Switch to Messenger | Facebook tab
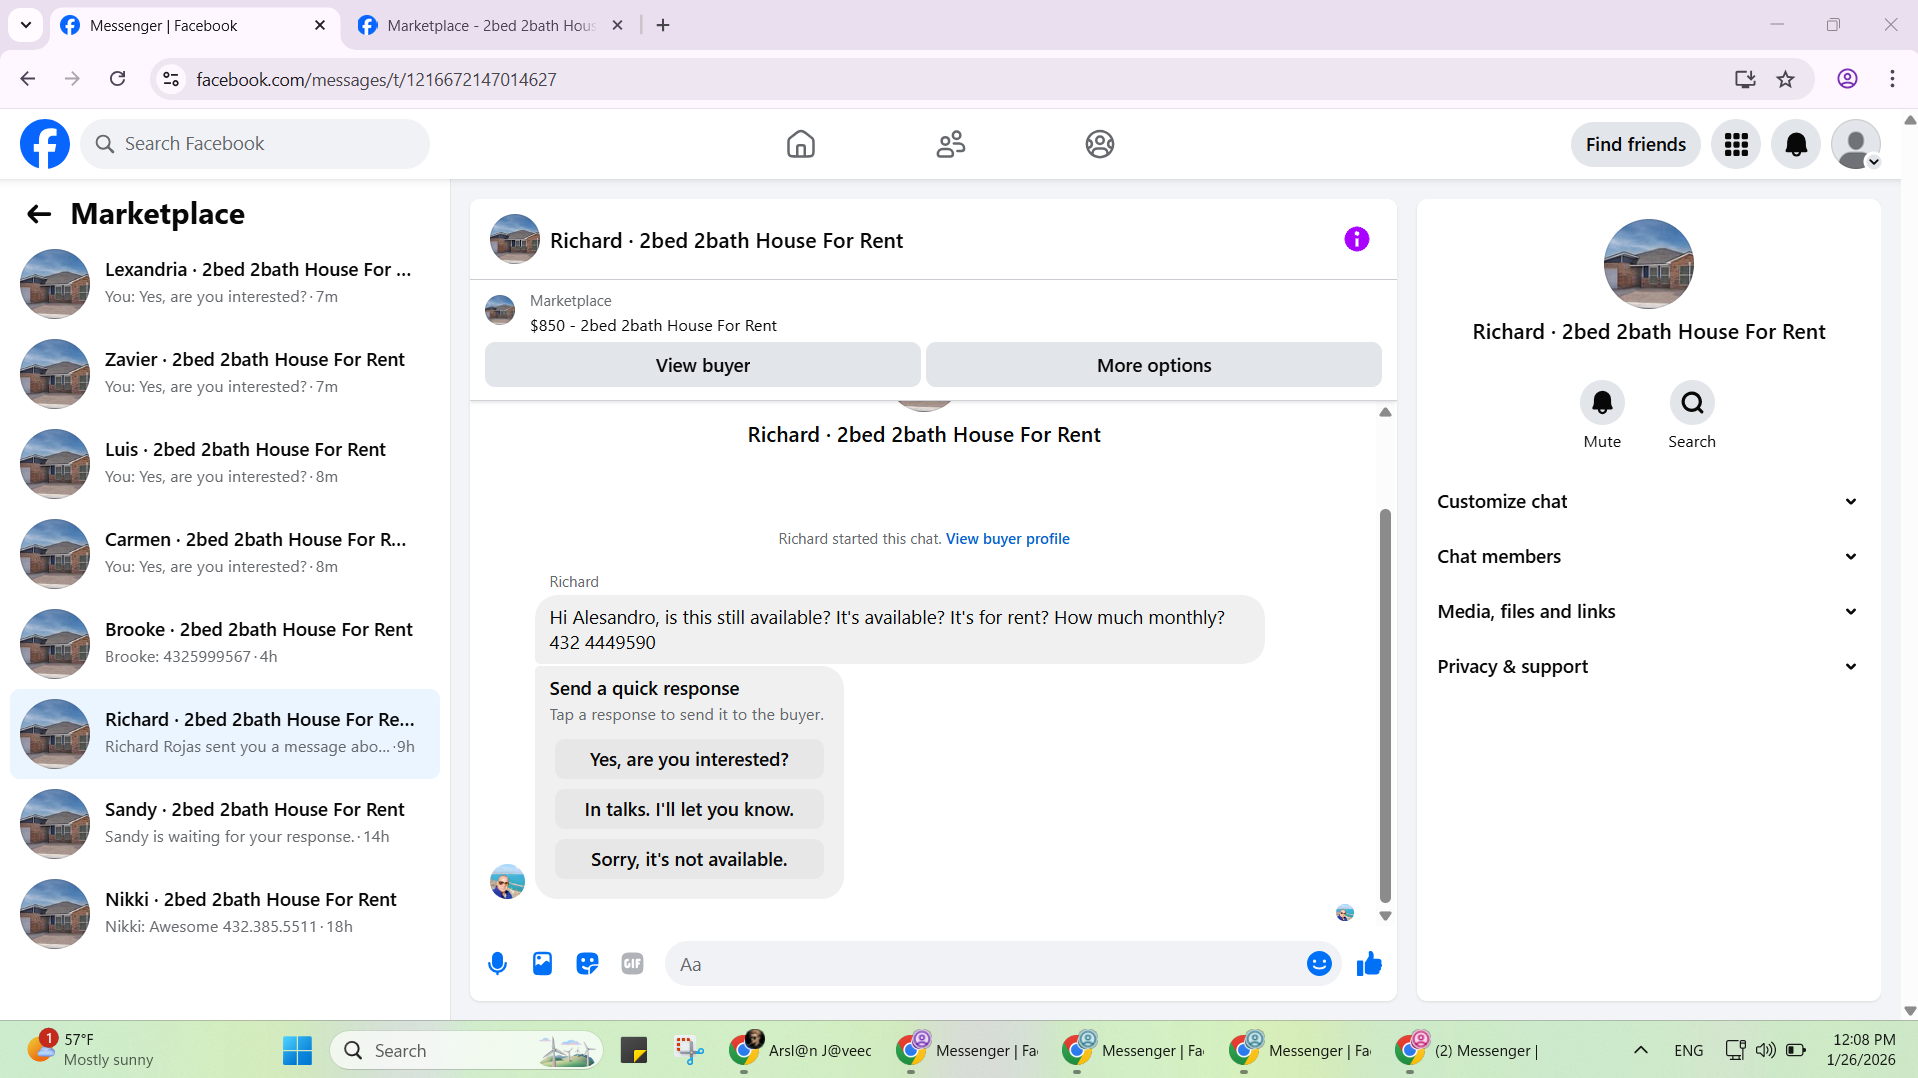 195,25
